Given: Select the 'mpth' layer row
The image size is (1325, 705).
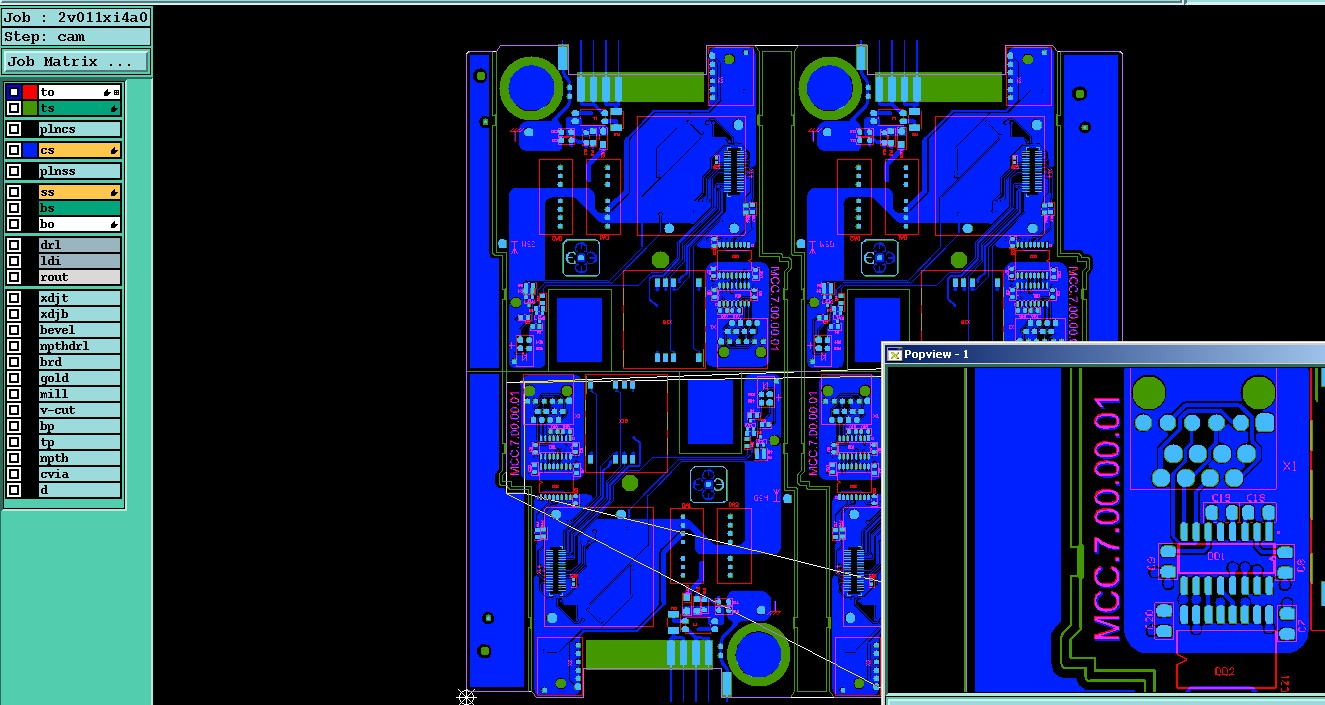Looking at the screenshot, I should coord(80,458).
